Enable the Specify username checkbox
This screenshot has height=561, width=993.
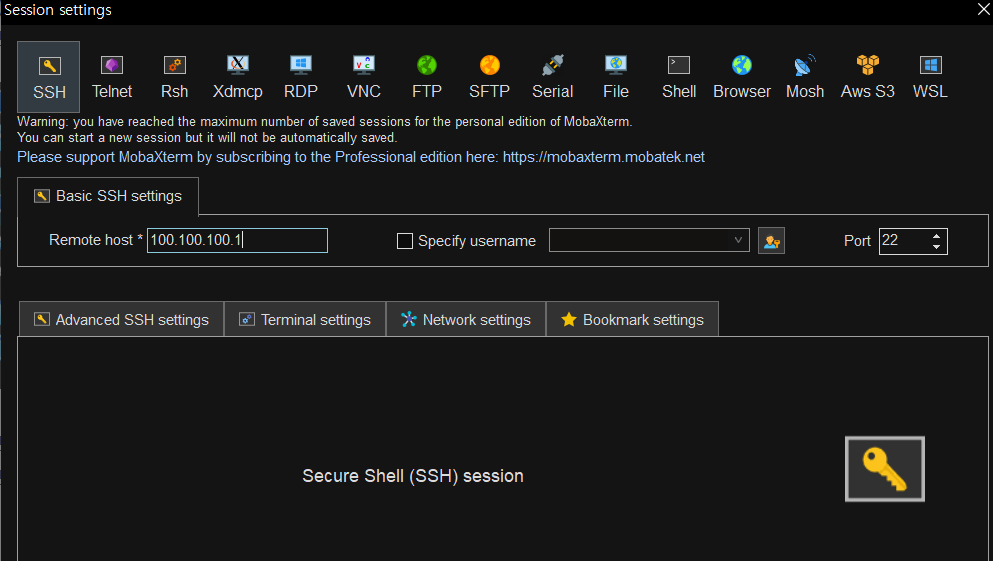coord(405,241)
